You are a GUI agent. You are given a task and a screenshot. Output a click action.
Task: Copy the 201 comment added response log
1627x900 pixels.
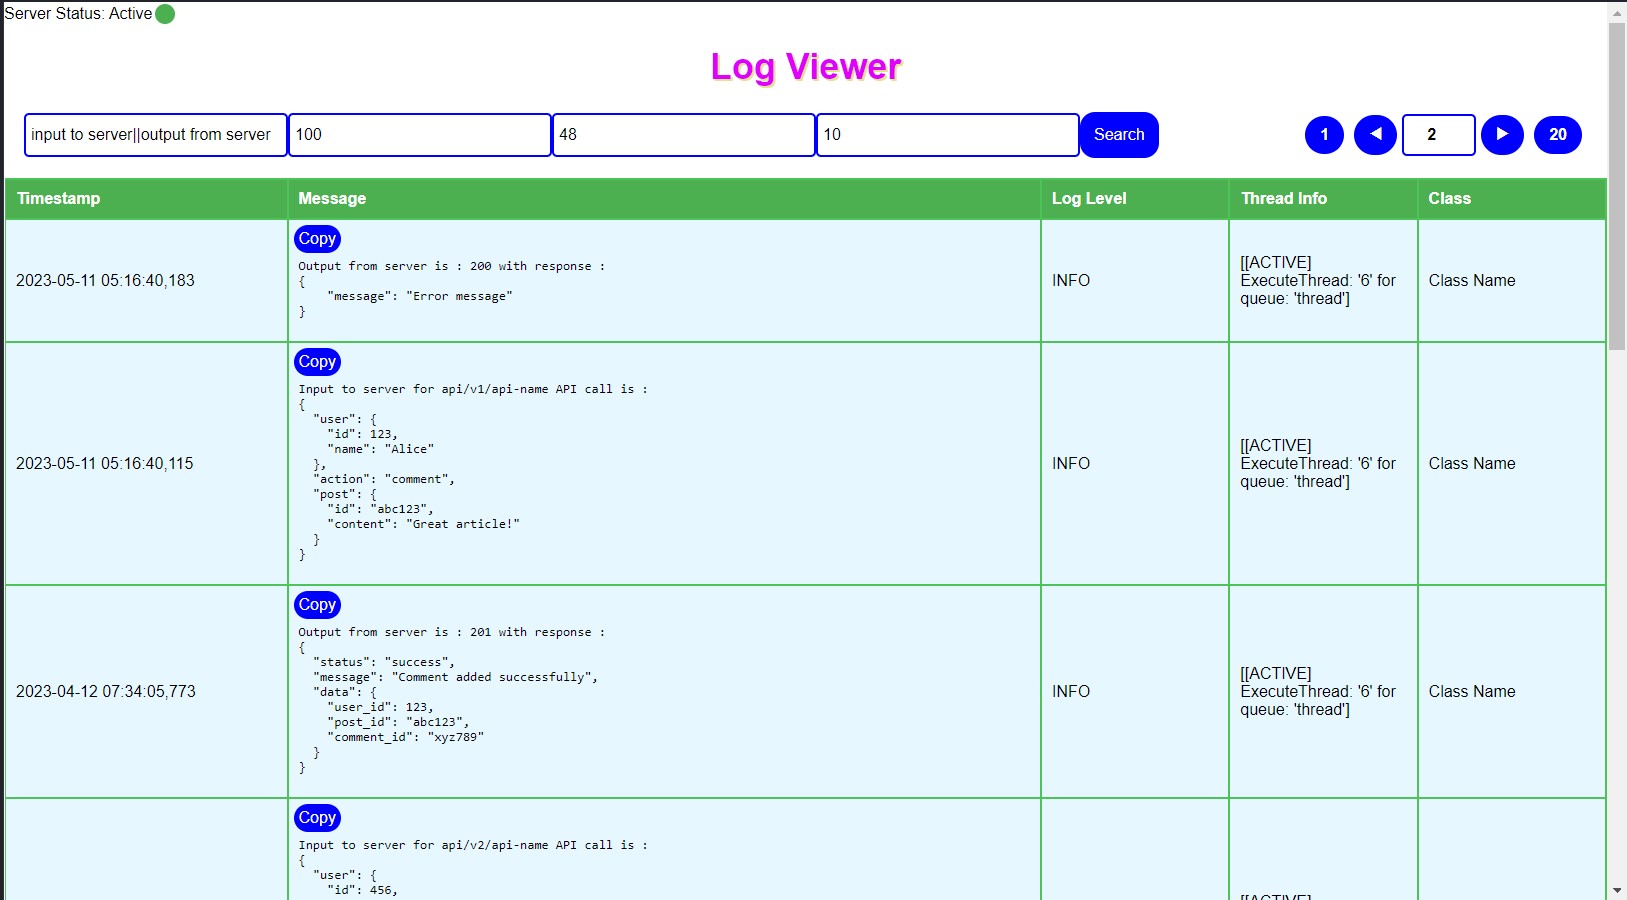coord(317,605)
